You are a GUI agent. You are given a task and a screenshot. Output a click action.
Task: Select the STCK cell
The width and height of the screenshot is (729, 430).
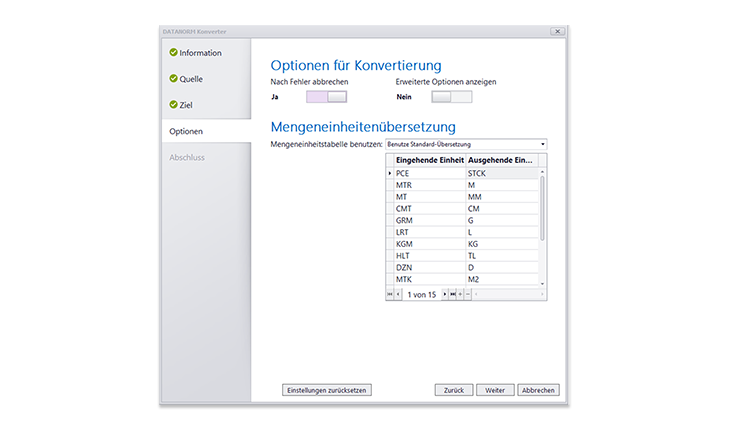click(x=502, y=173)
